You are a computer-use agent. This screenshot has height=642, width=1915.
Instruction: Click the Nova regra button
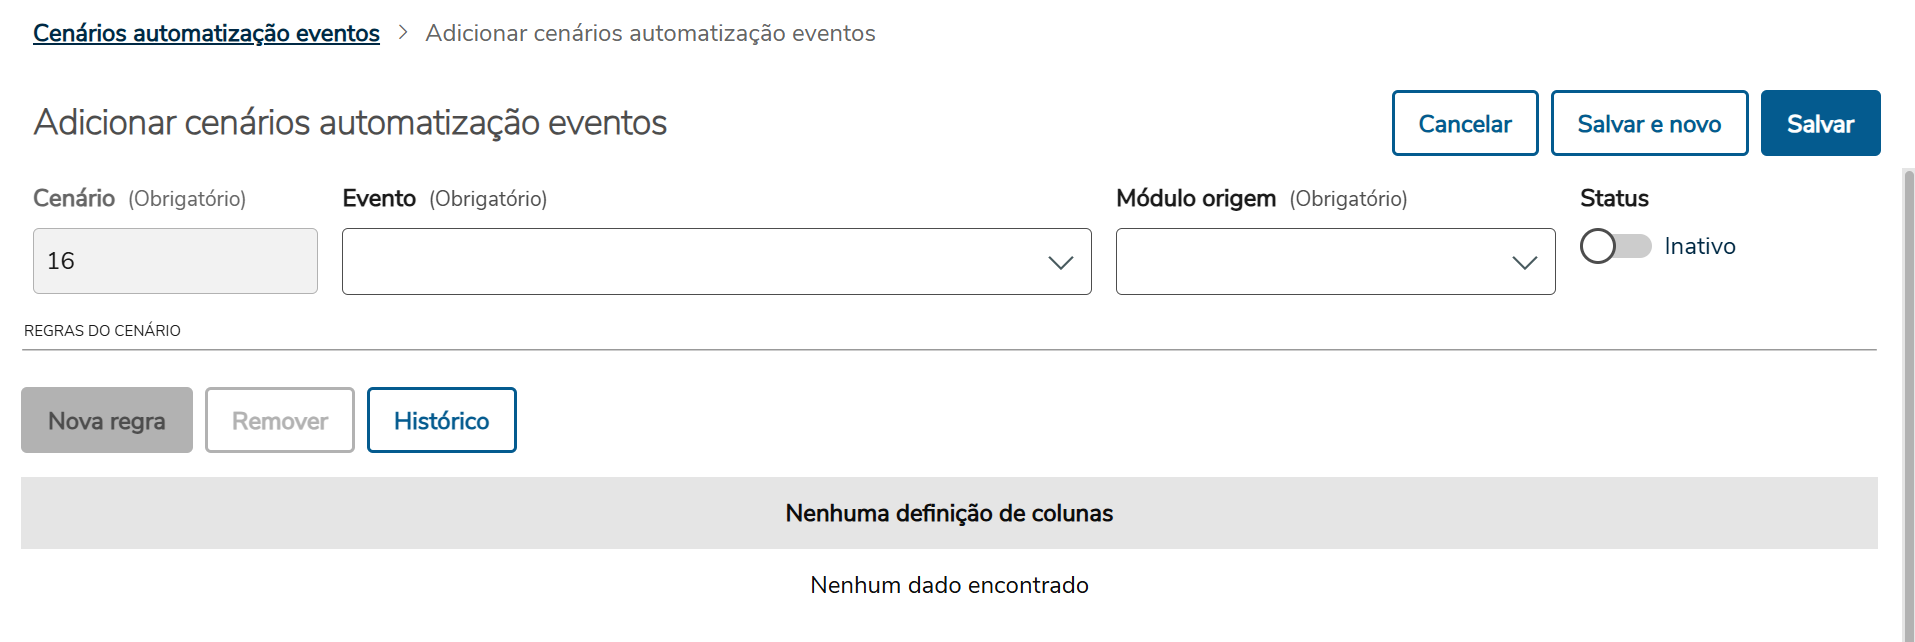[x=106, y=420]
